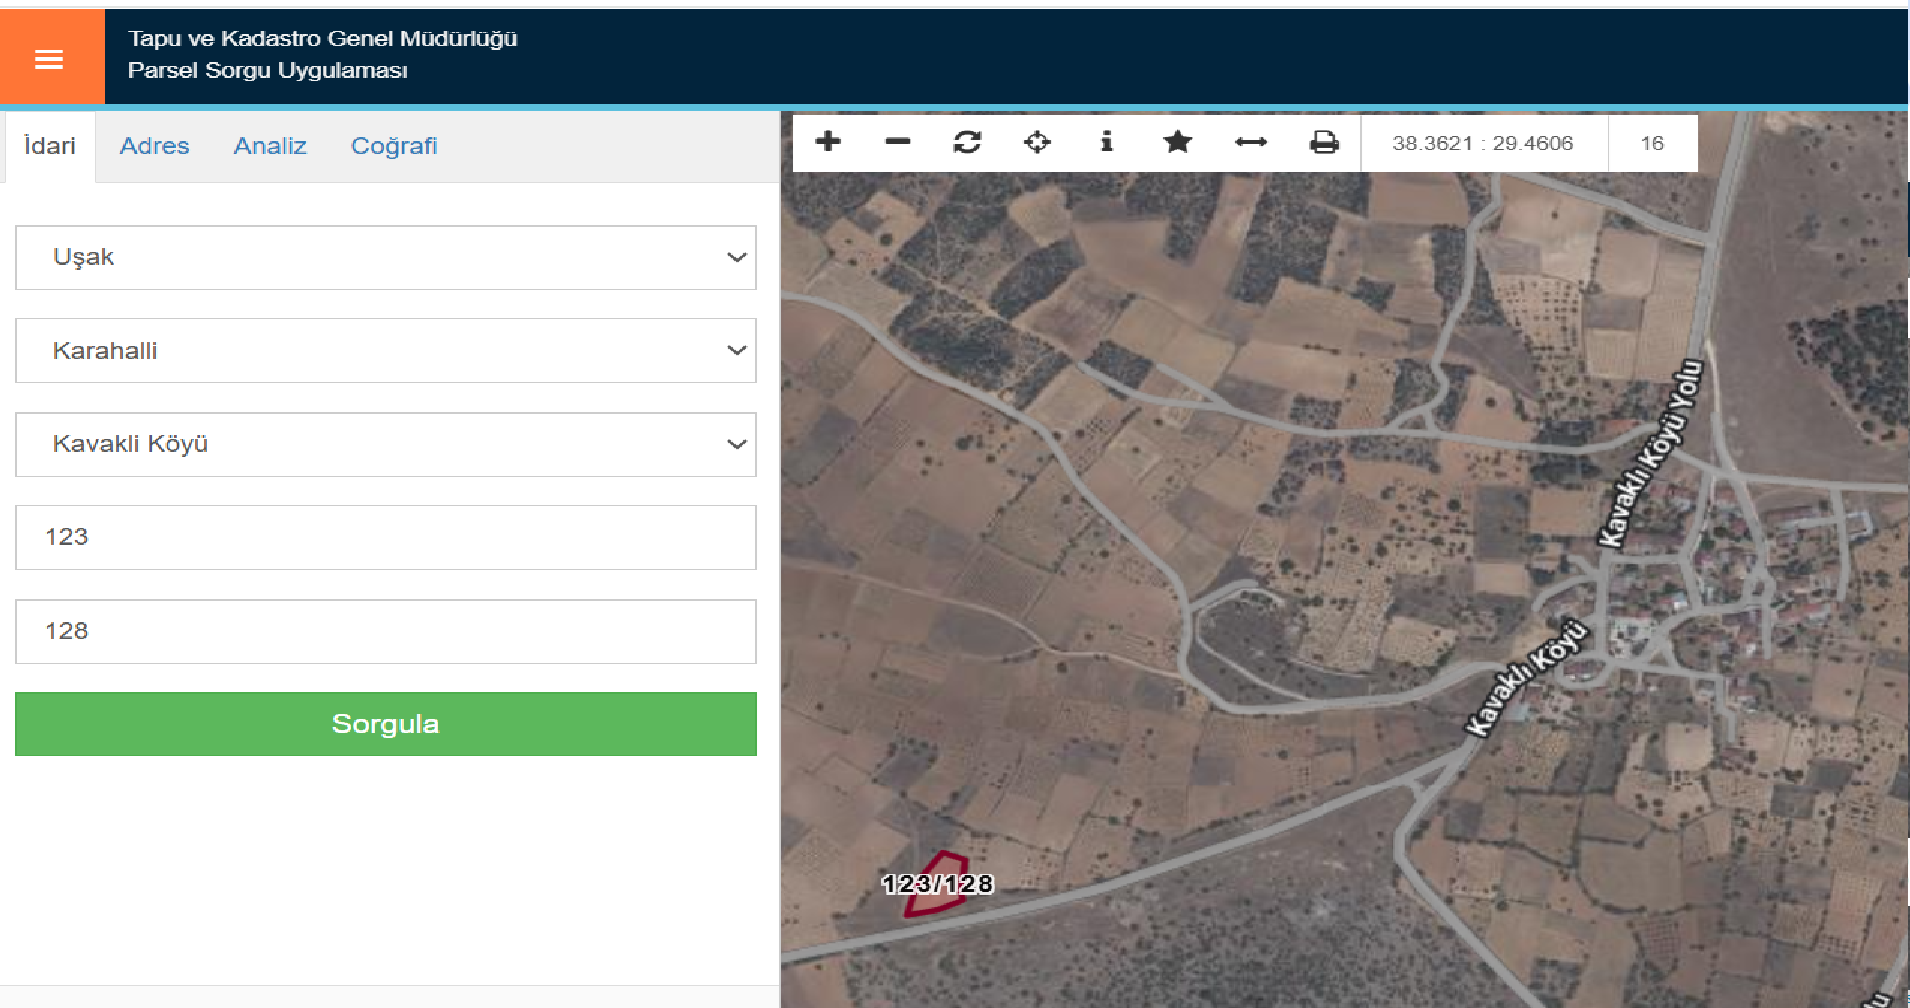This screenshot has height=1008, width=1910.
Task: Focus the parcel field containing 128
Action: 386,631
